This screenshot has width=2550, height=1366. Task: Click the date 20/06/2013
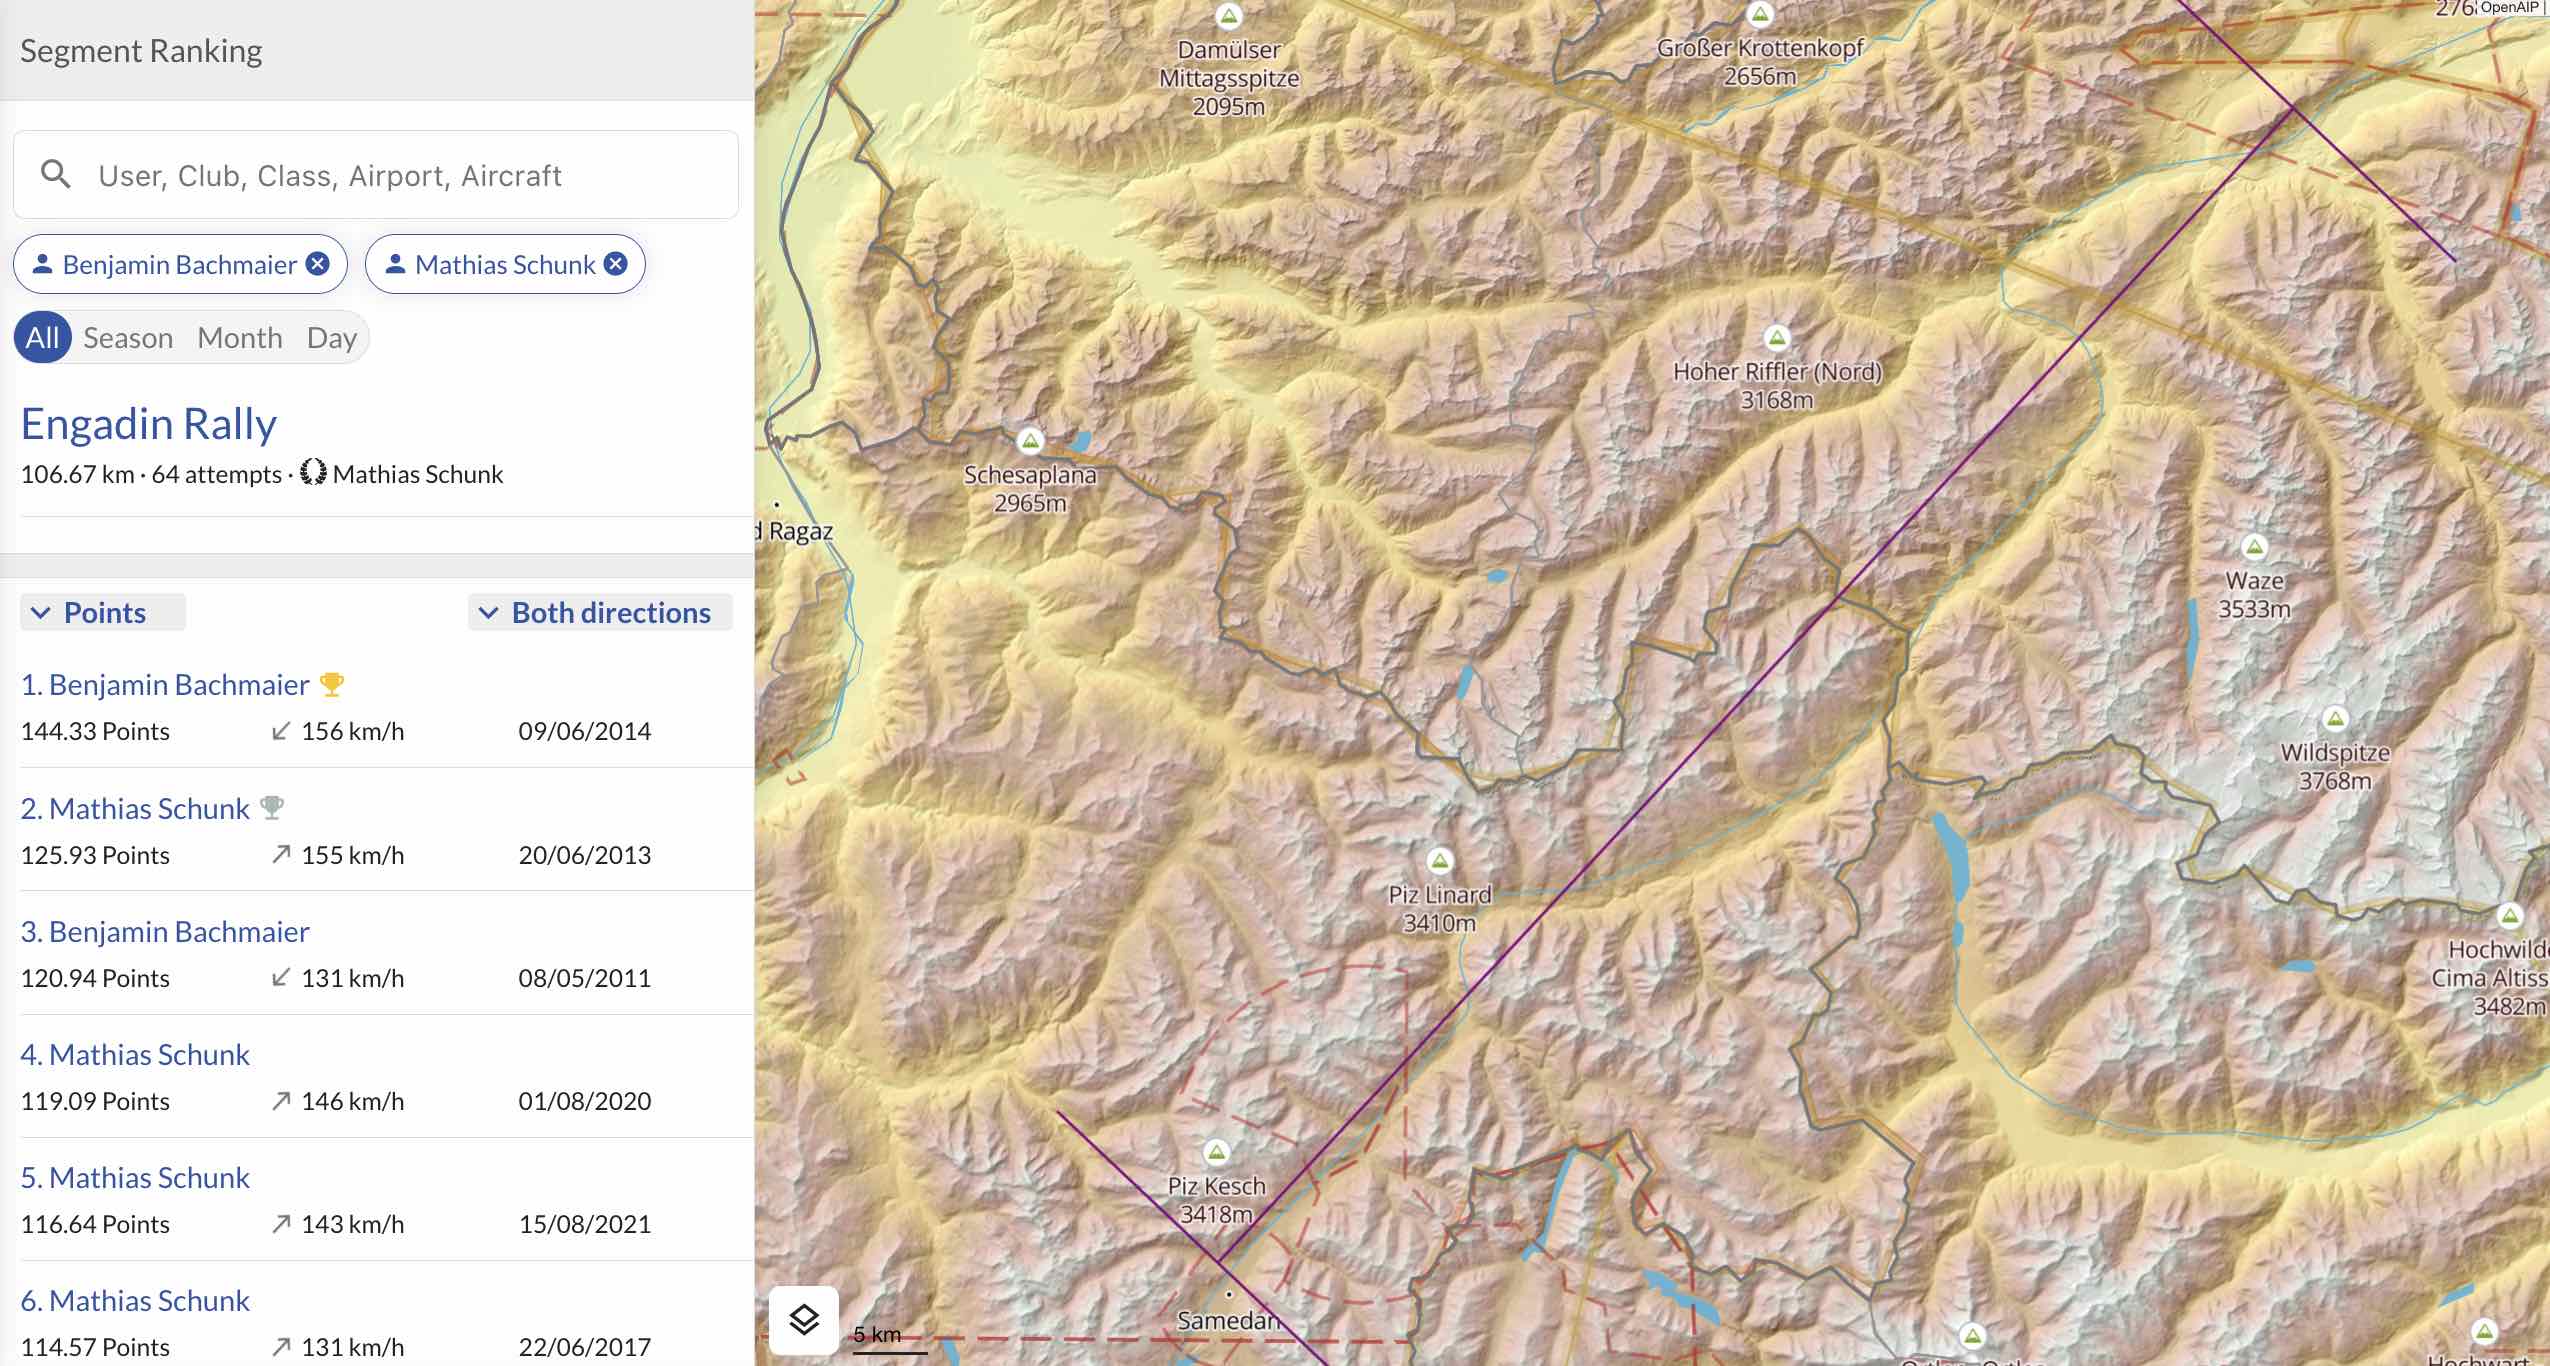[x=584, y=855]
